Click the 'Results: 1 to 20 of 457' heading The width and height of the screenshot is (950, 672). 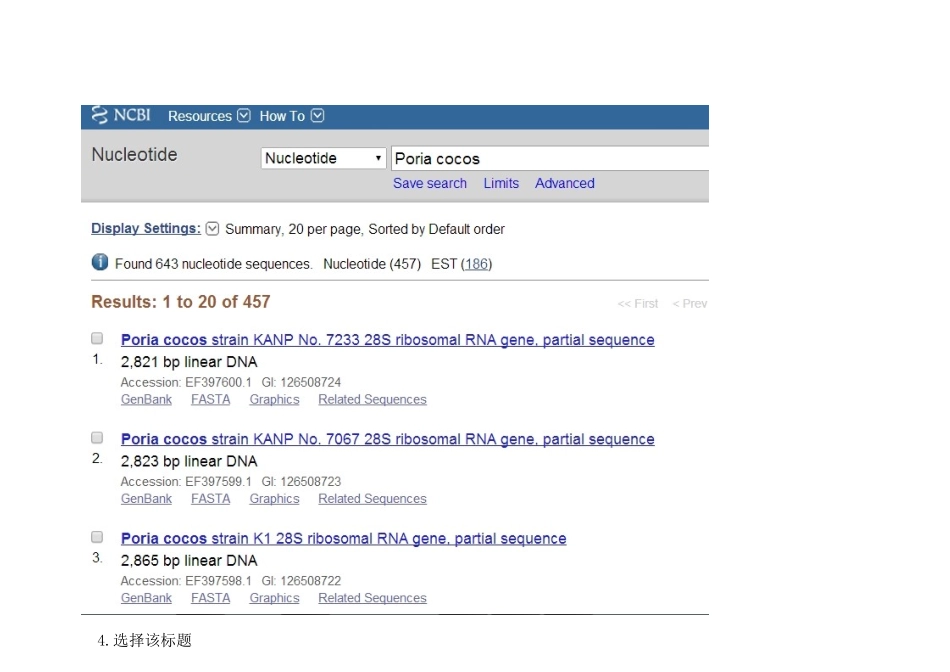pyautogui.click(x=181, y=302)
